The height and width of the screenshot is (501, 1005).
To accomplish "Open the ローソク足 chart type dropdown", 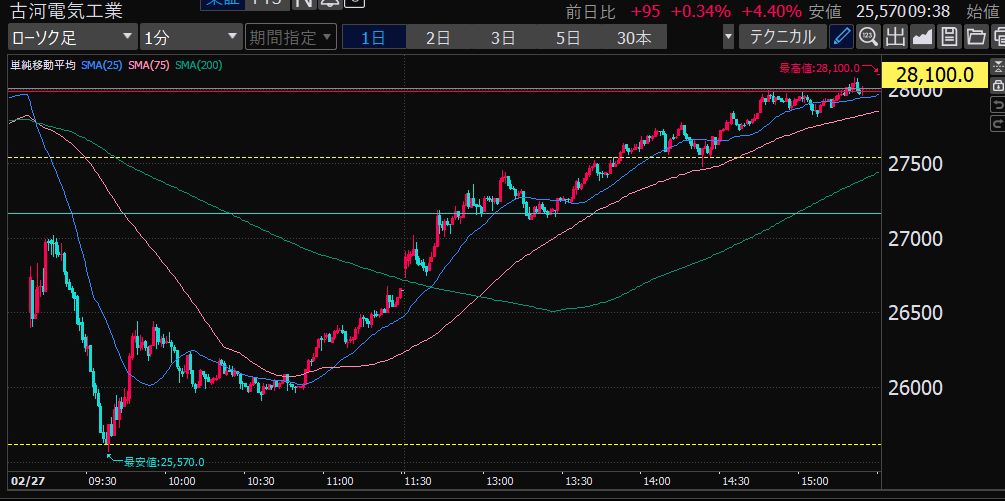I will pos(72,38).
